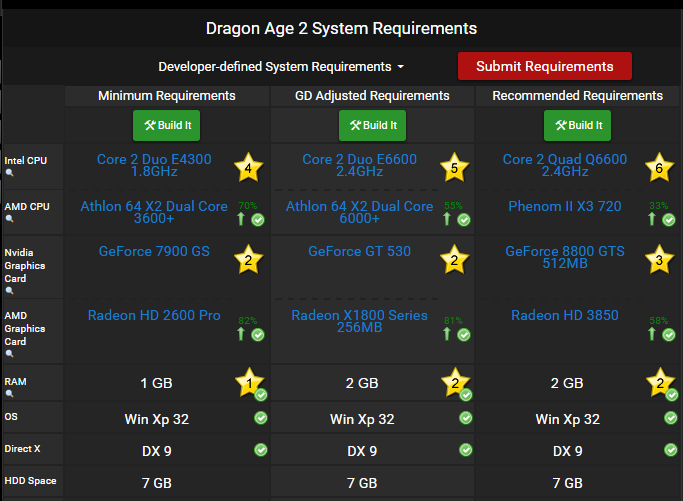Open Radeon X1800 Series 256MB link
683x501 pixels.
coord(359,321)
